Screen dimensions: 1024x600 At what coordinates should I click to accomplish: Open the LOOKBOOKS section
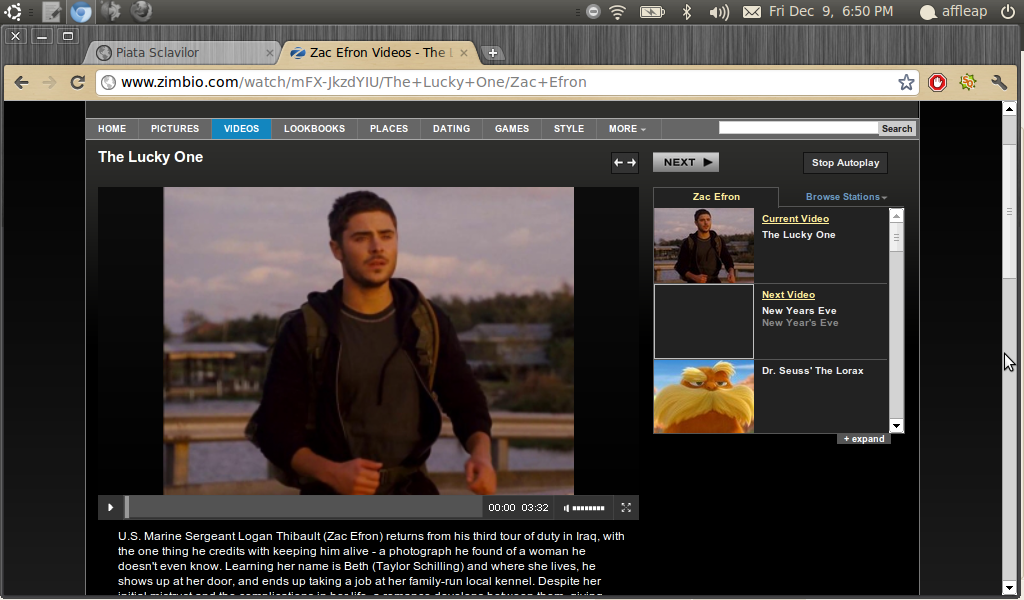(x=314, y=129)
